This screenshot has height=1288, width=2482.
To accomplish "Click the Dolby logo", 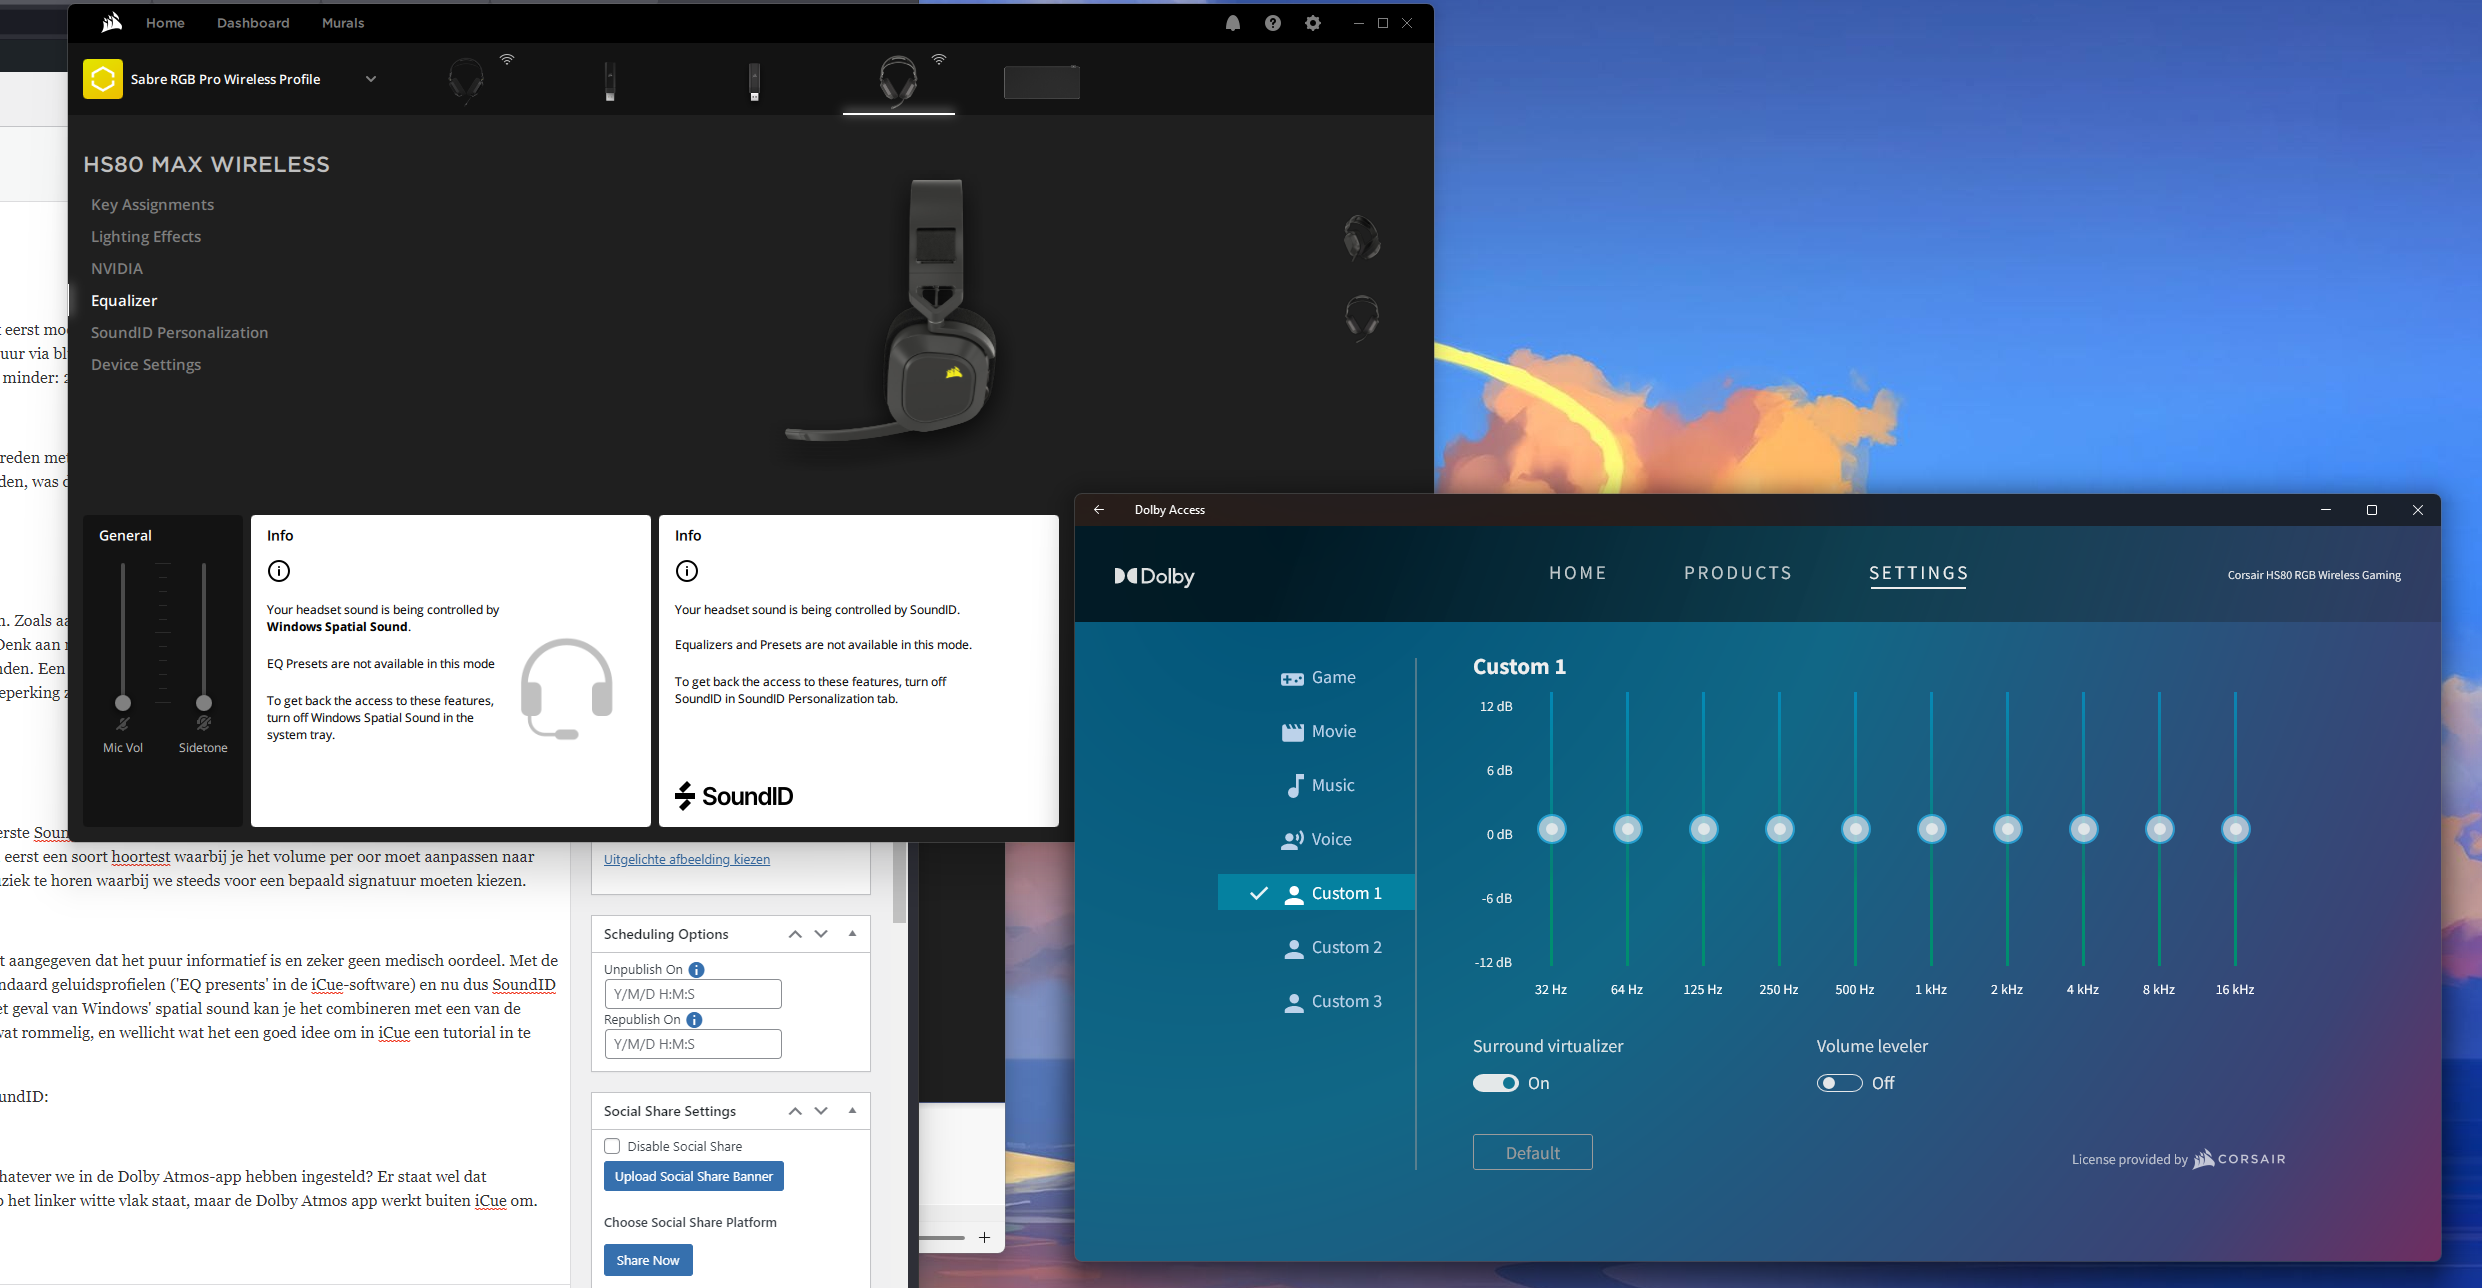I will 1154,576.
